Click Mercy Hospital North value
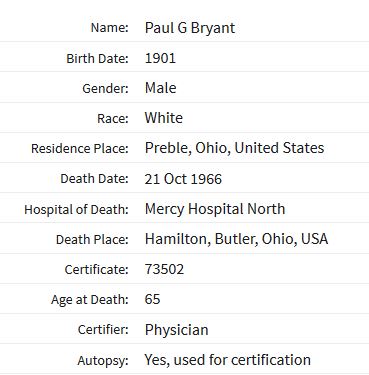The image size is (369, 375). tap(215, 209)
